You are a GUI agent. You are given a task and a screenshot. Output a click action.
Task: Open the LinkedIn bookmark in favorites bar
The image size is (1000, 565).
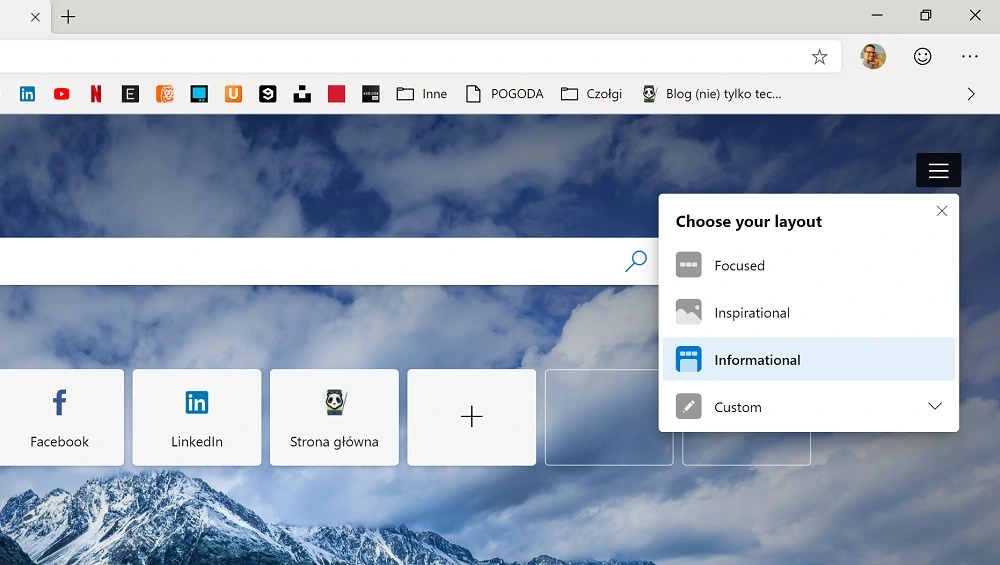click(27, 94)
